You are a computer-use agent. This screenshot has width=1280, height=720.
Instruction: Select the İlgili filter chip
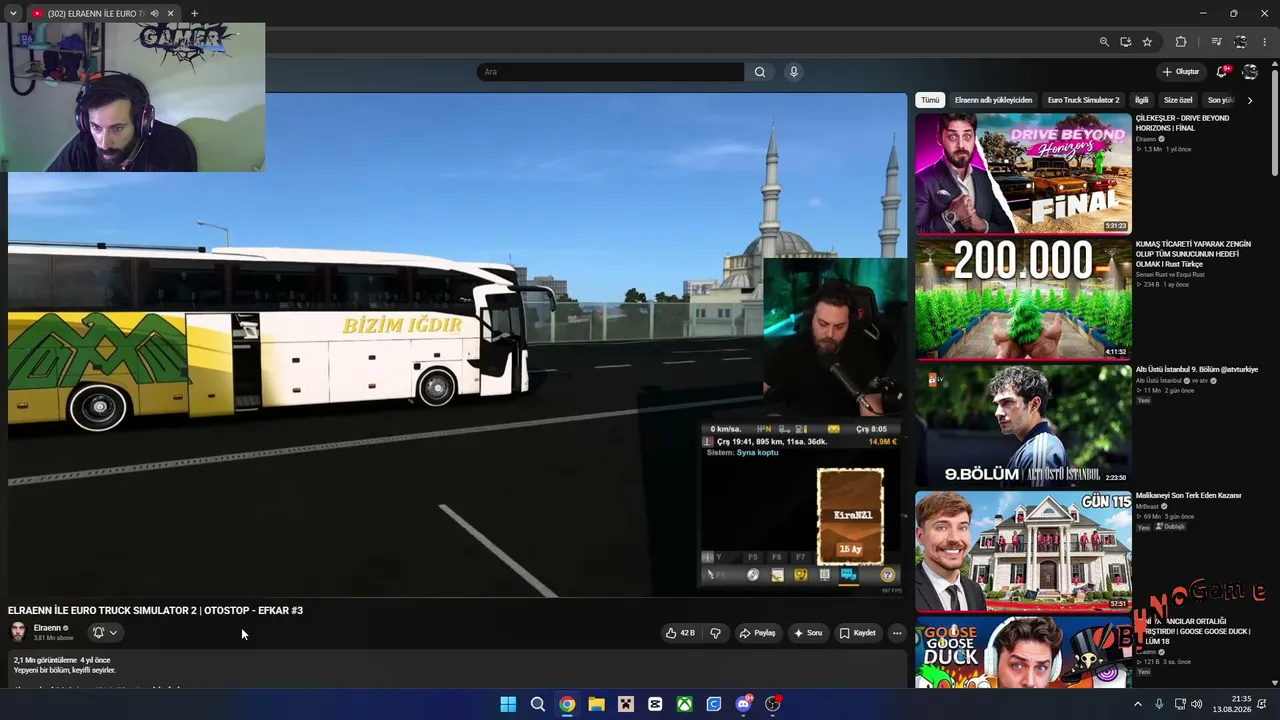(1141, 100)
